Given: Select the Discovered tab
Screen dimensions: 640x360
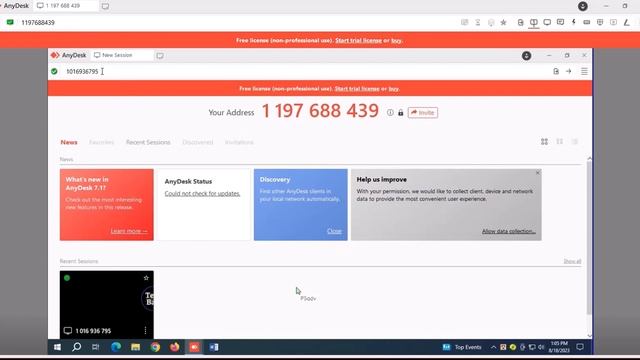Looking at the screenshot, I should click(x=198, y=142).
